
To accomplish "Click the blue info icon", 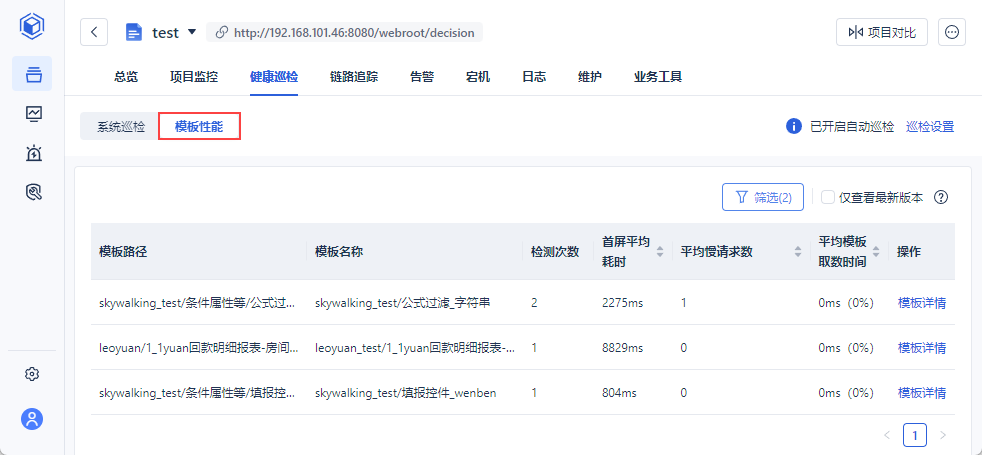I will [x=794, y=126].
